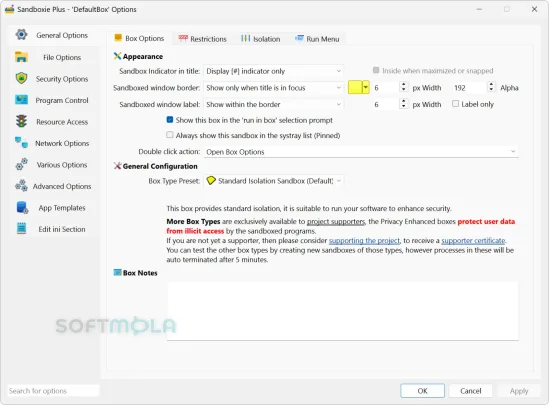Switch to the Run Menu tab

(317, 39)
